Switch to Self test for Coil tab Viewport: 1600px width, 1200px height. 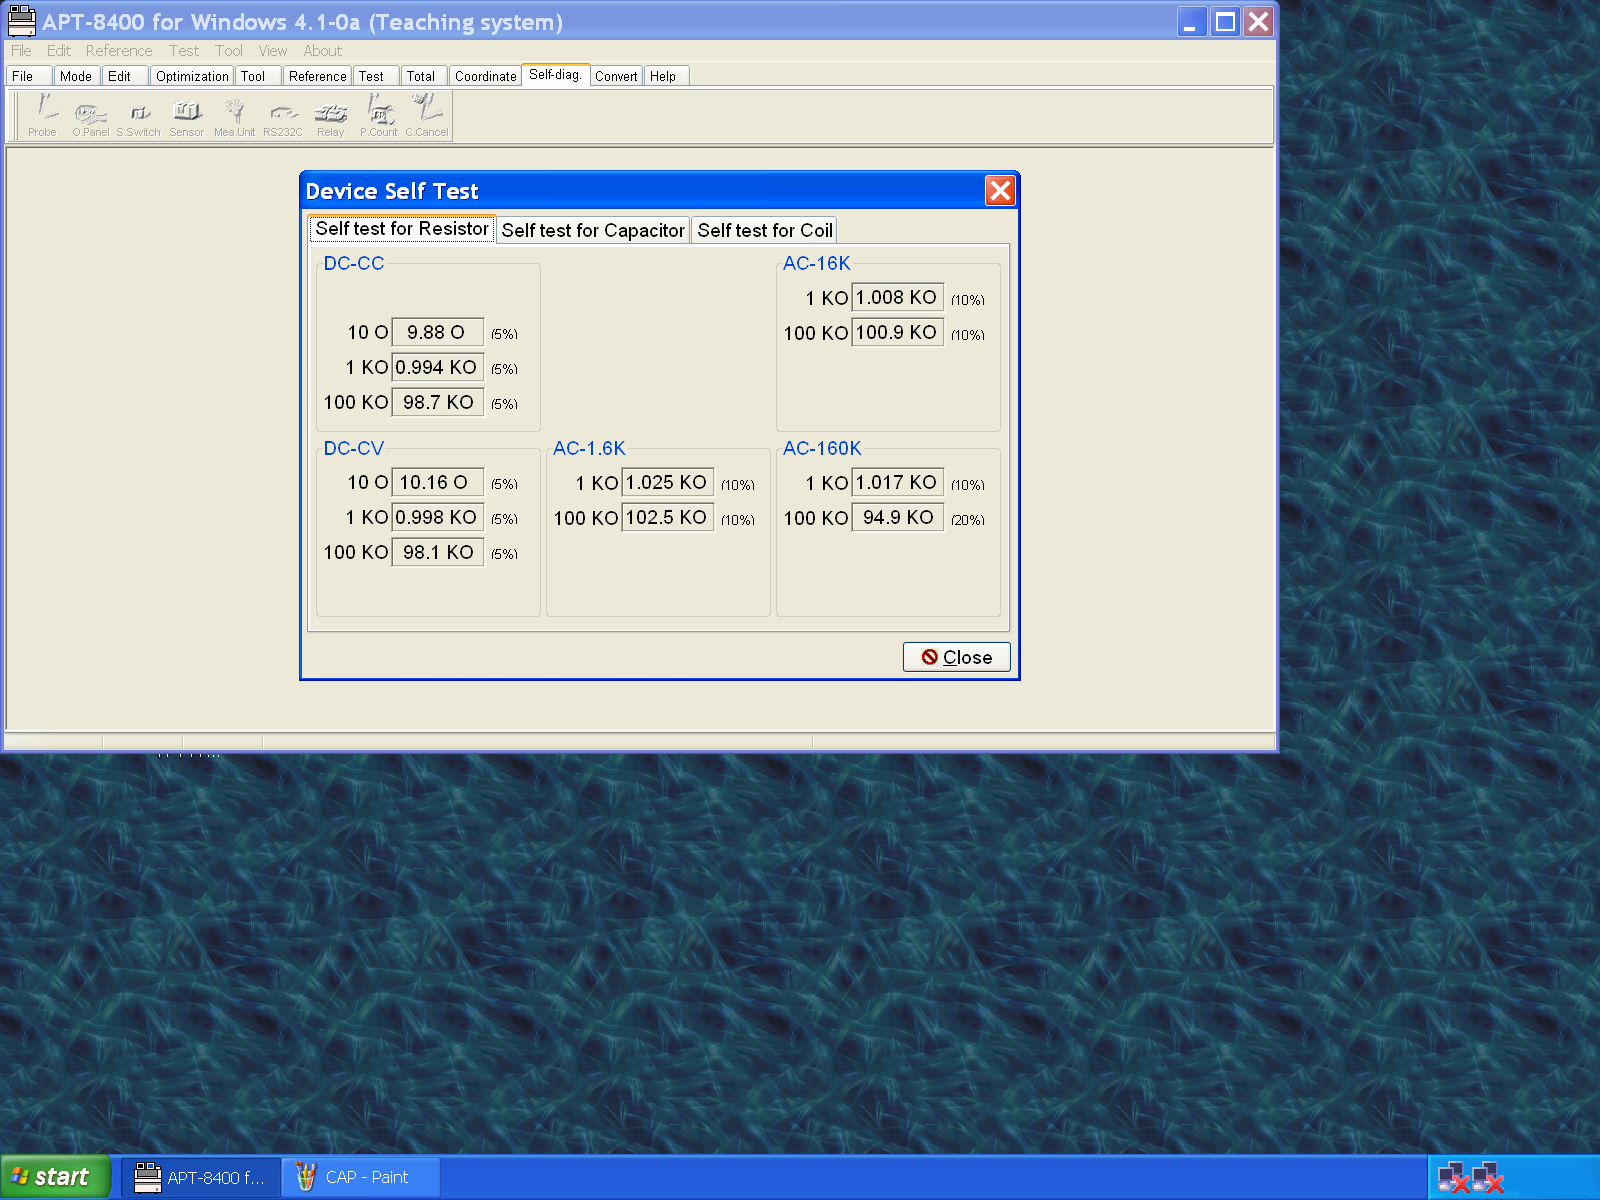tap(765, 230)
